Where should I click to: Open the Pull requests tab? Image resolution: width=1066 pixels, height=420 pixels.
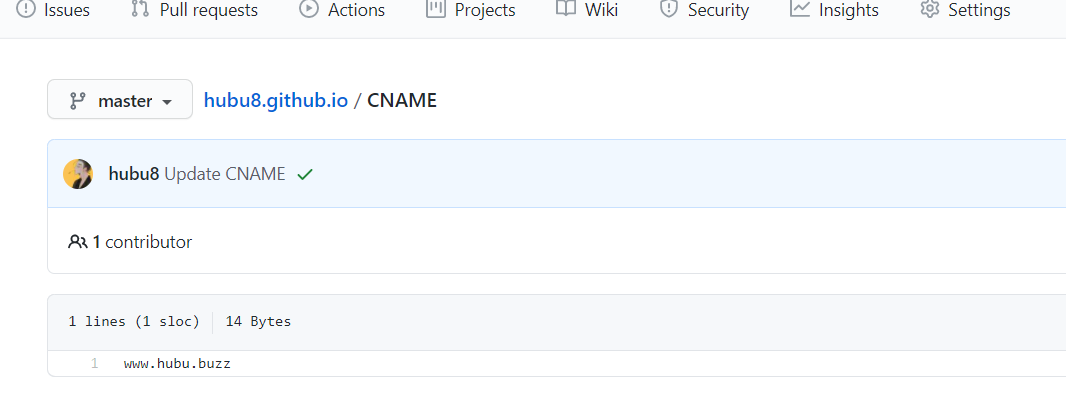[x=207, y=10]
